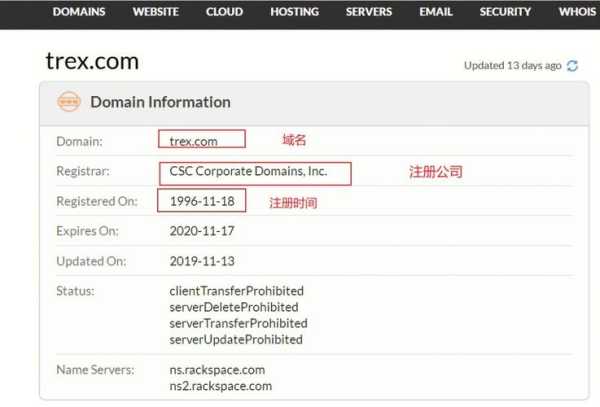Click the expiry date 2020-11-17
Viewport: 600px width, 407px height.
tap(202, 231)
